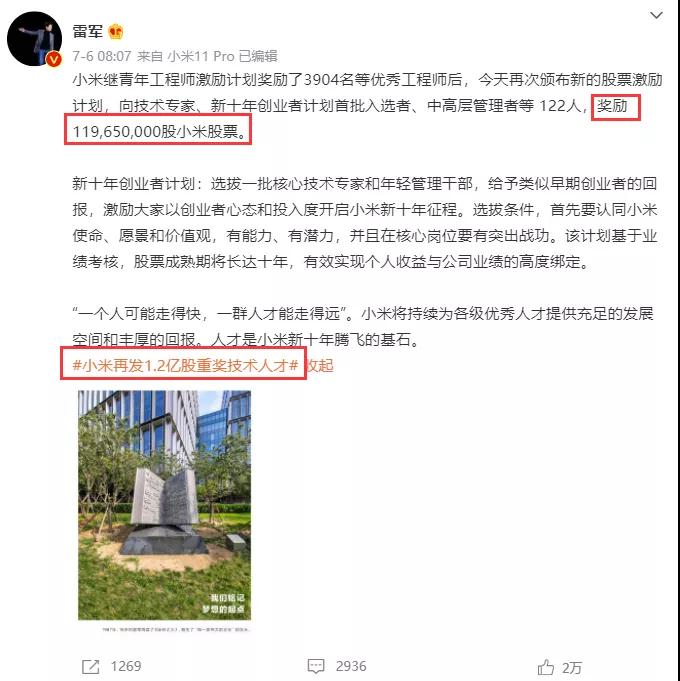Expand the post options chevron menu

pos(656,16)
